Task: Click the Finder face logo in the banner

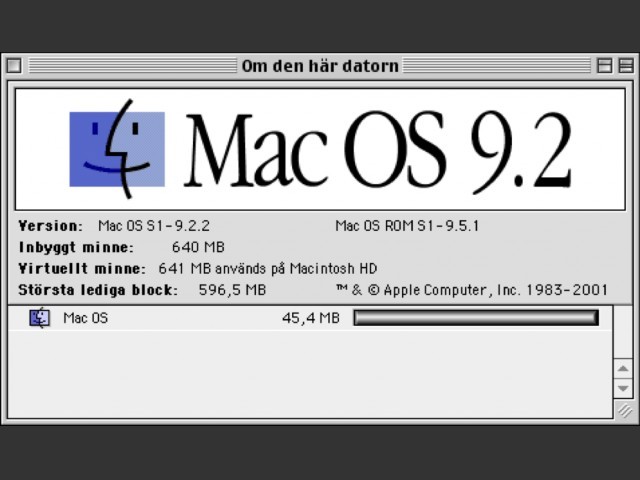Action: (117, 149)
